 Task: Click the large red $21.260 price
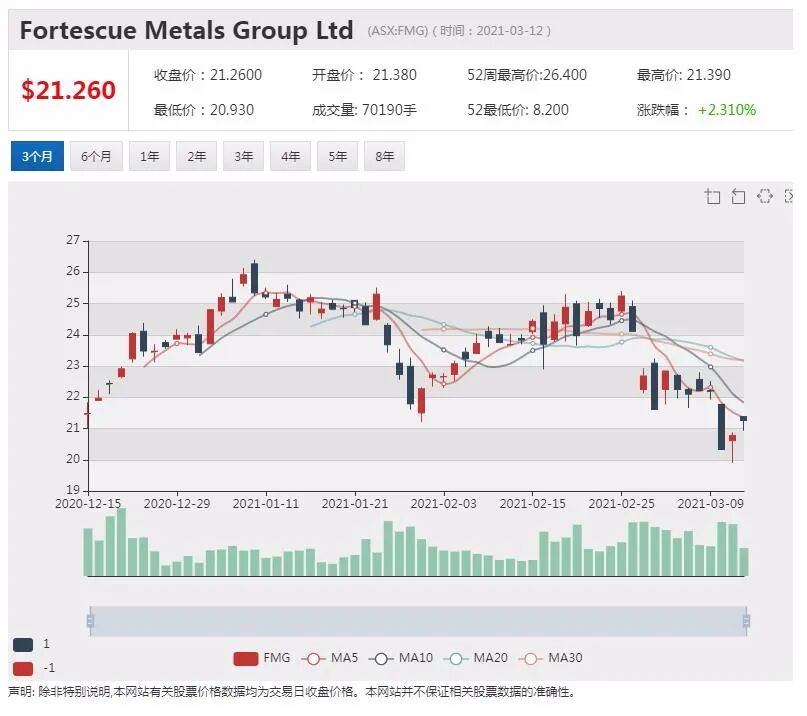(x=68, y=90)
